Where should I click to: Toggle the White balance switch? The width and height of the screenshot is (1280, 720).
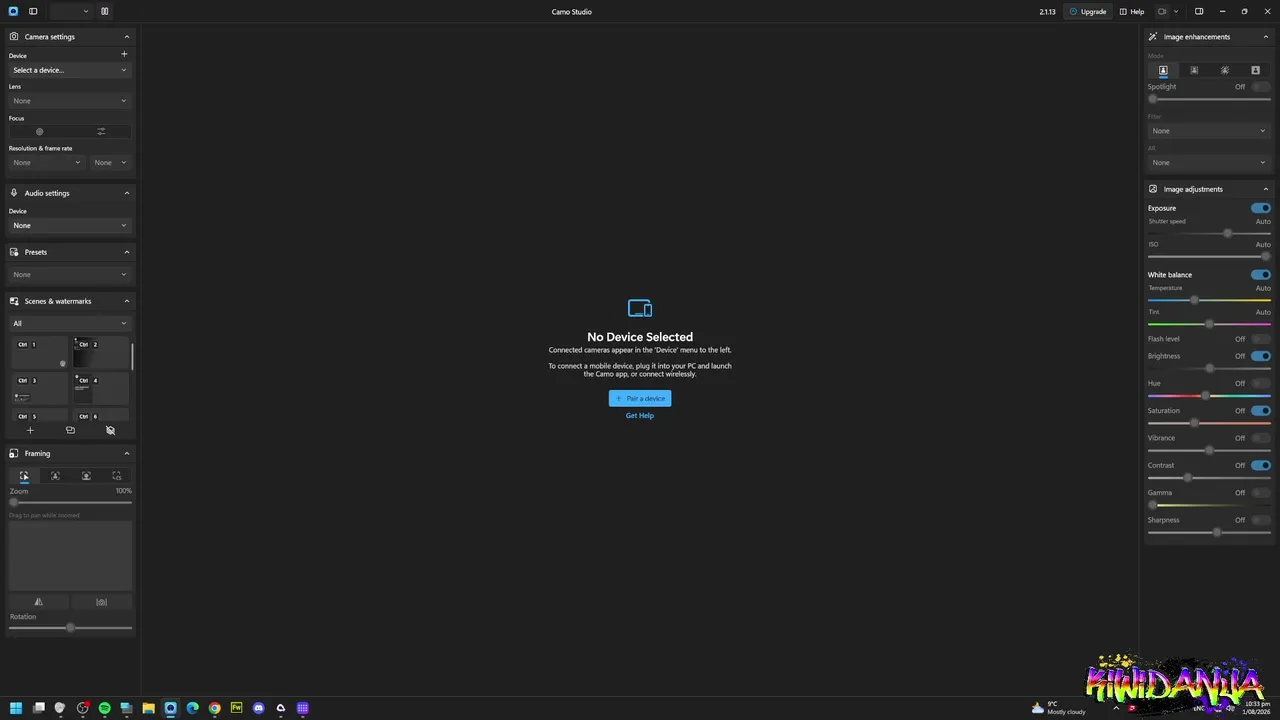pos(1261,275)
